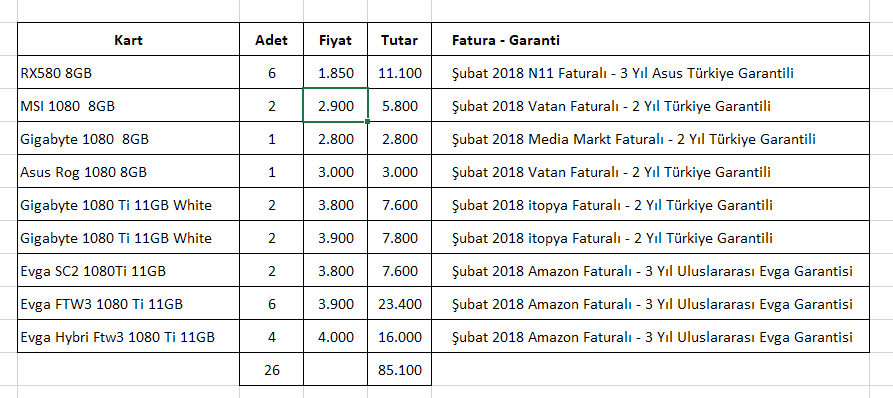Select the total quantity cell showing 26
The width and height of the screenshot is (893, 398).
pyautogui.click(x=271, y=369)
